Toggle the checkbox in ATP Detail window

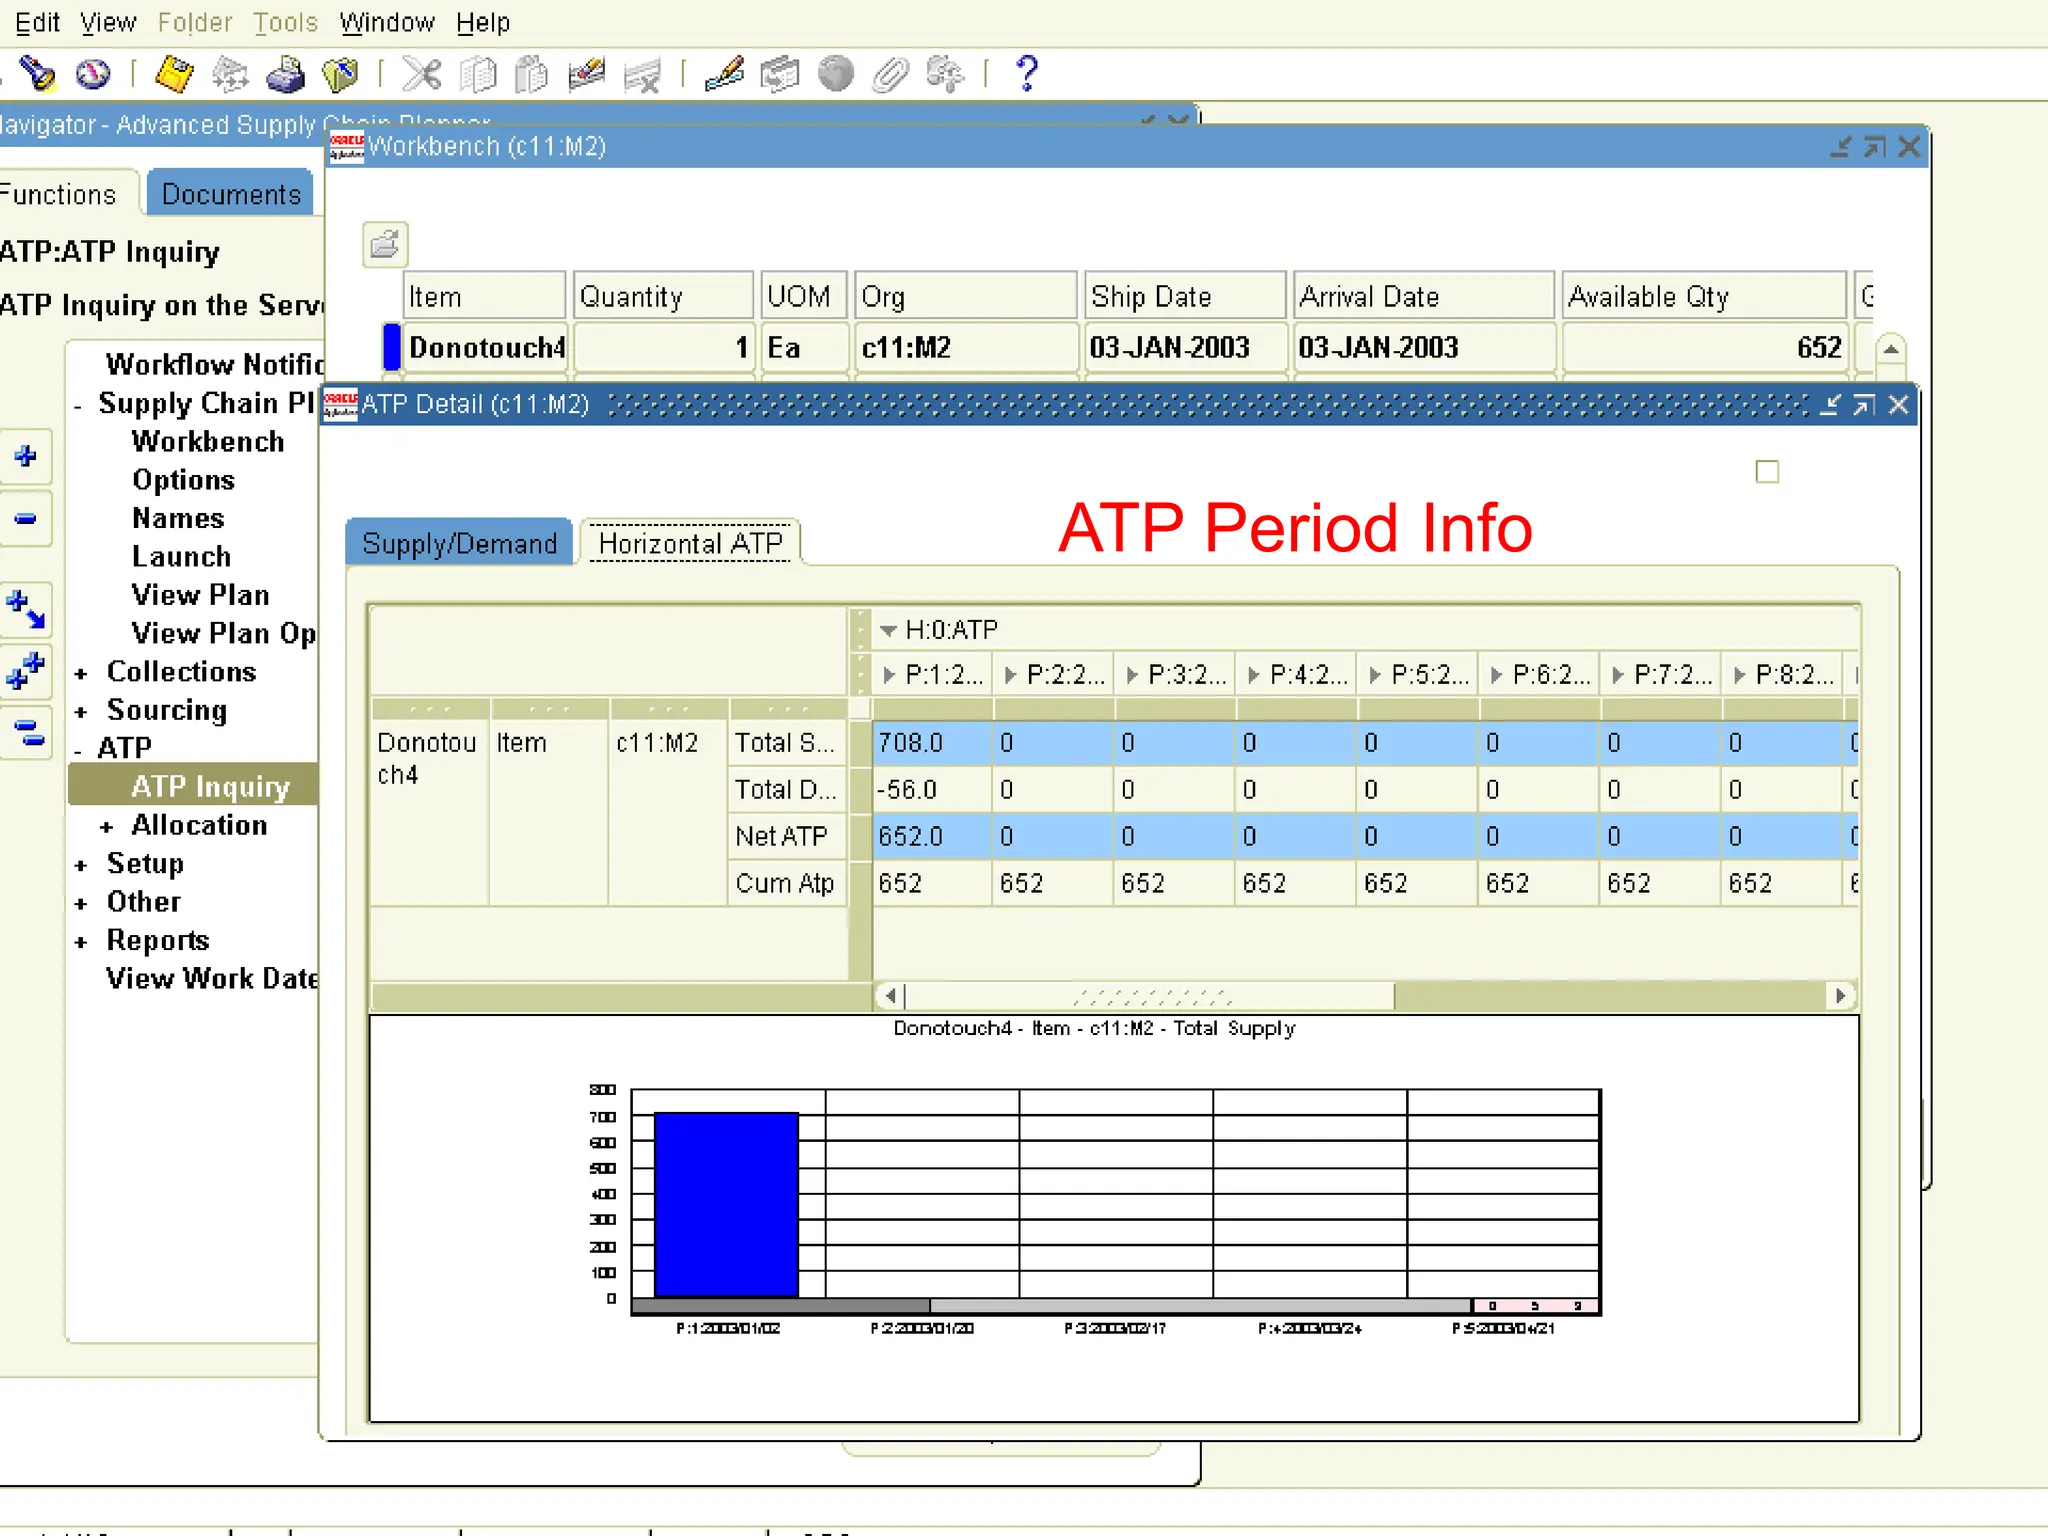tap(1767, 472)
